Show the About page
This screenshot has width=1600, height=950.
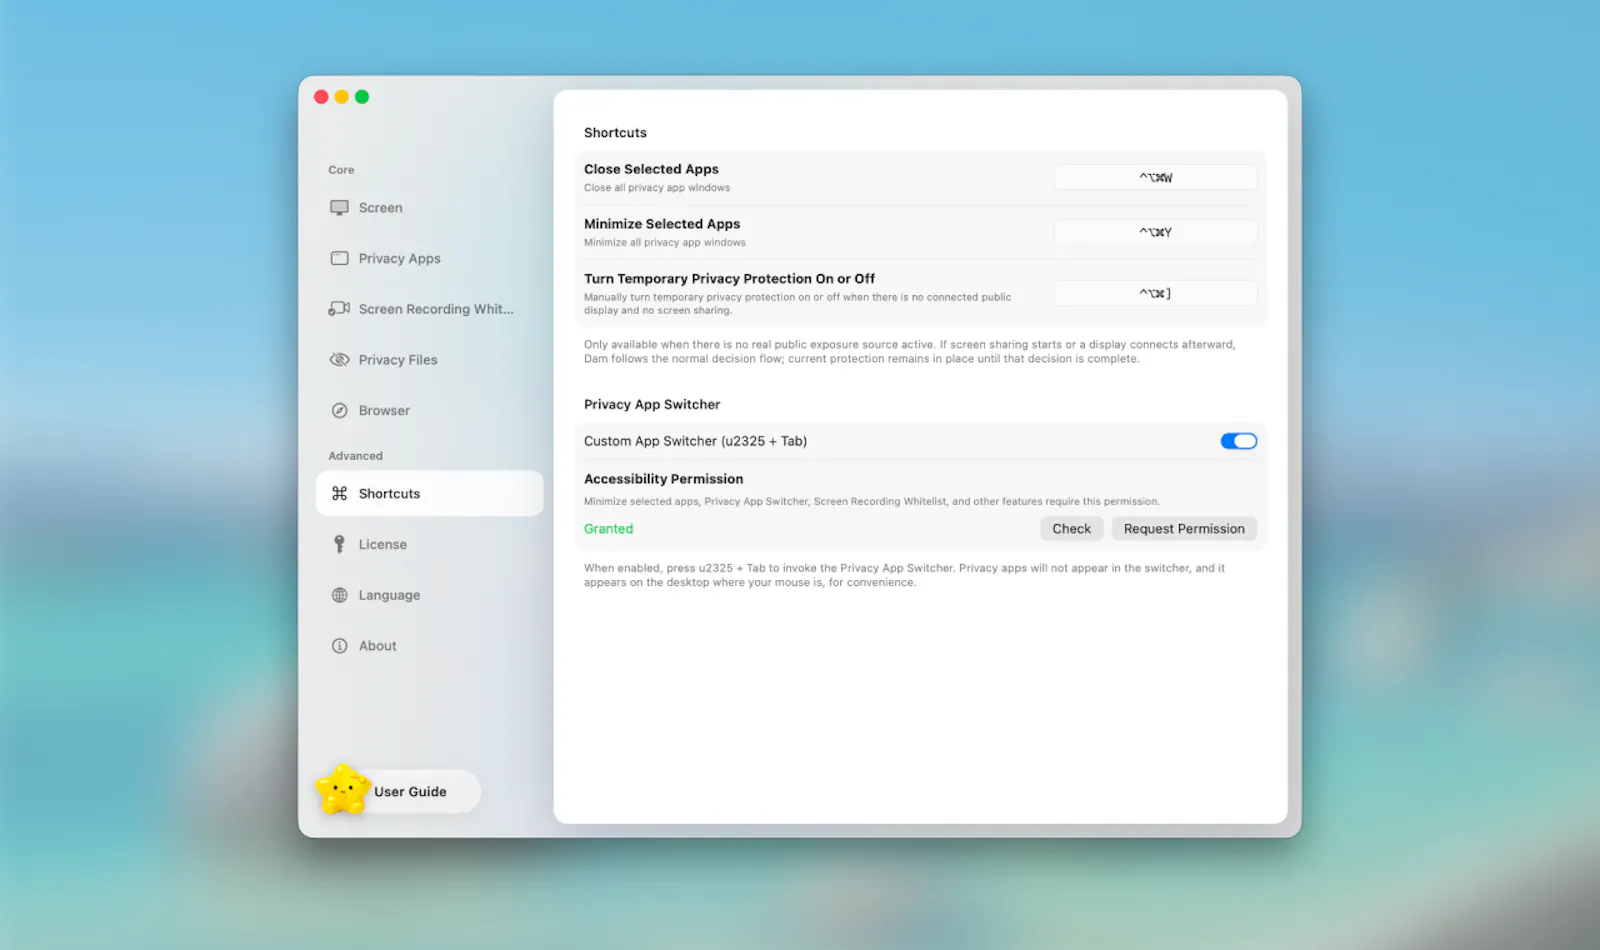[x=430, y=646]
